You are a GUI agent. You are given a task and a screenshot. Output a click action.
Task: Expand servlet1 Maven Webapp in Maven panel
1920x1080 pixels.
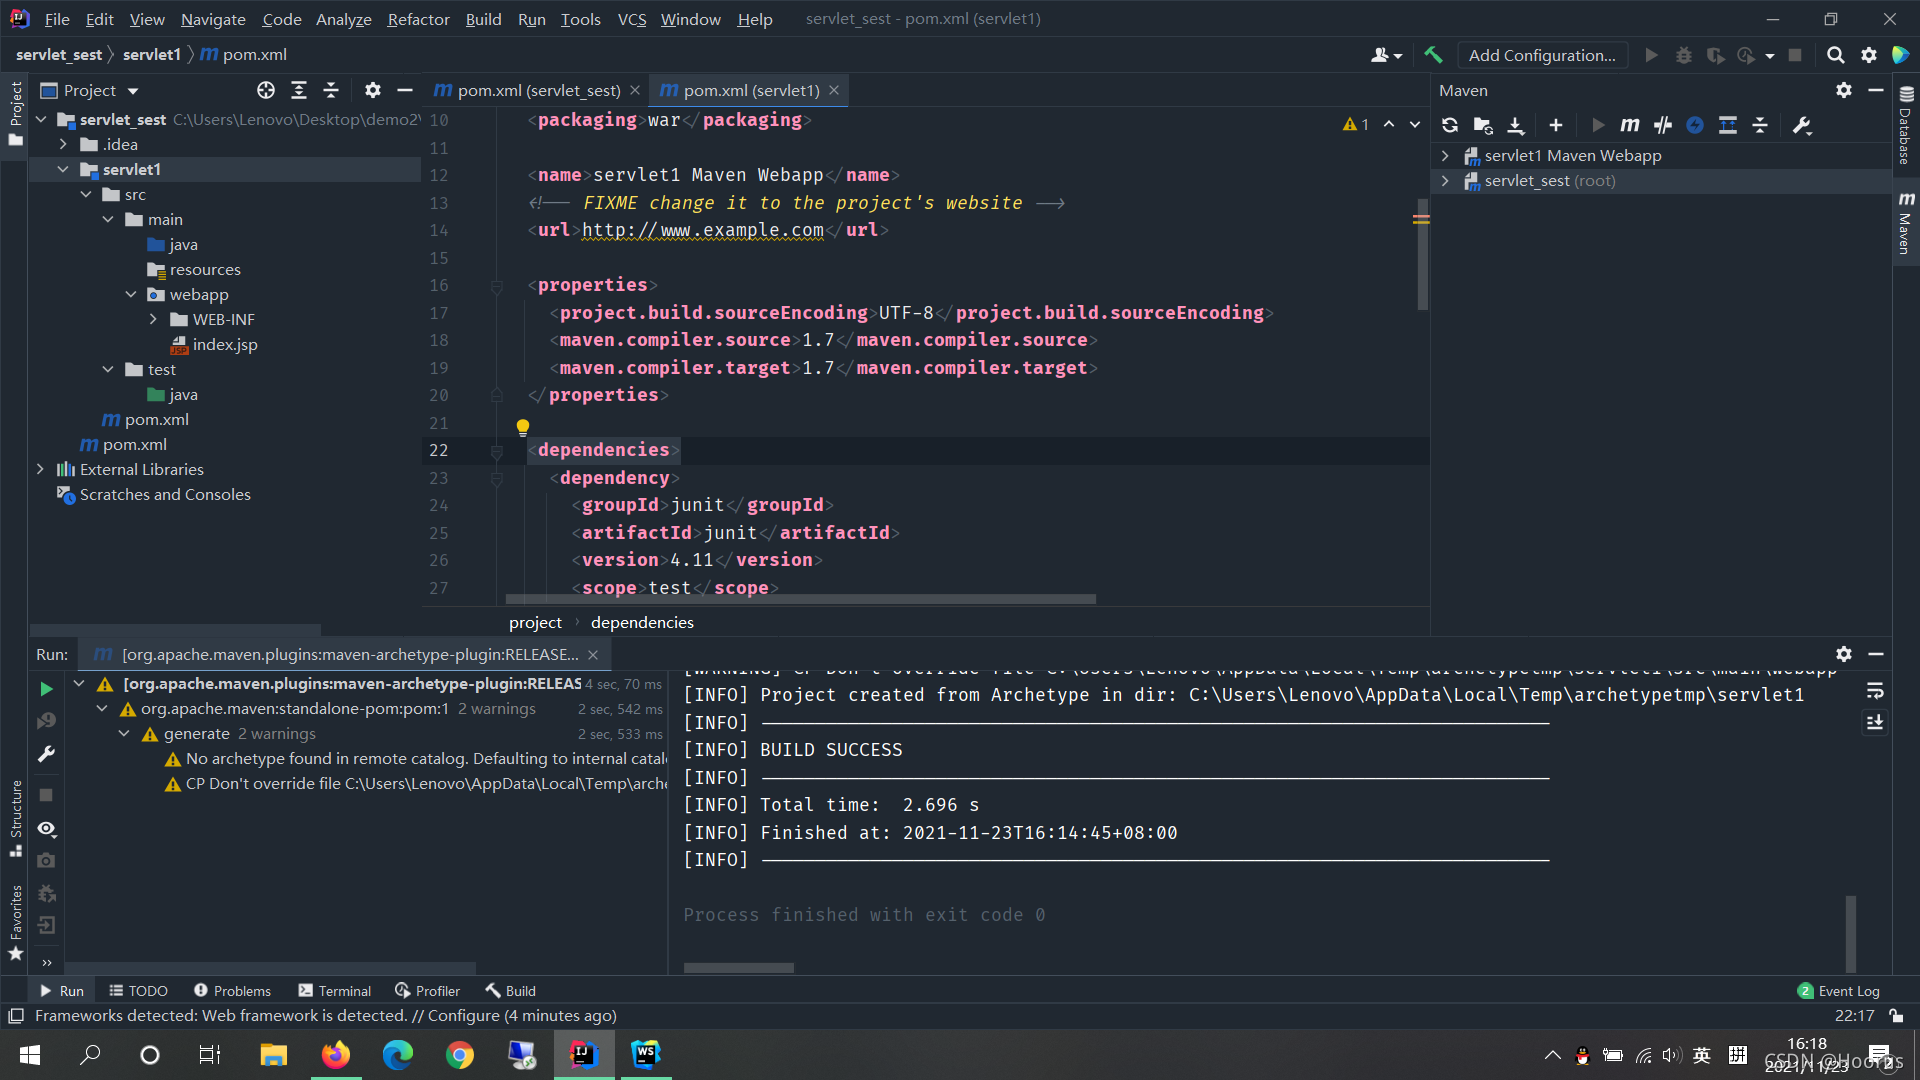pos(1445,155)
